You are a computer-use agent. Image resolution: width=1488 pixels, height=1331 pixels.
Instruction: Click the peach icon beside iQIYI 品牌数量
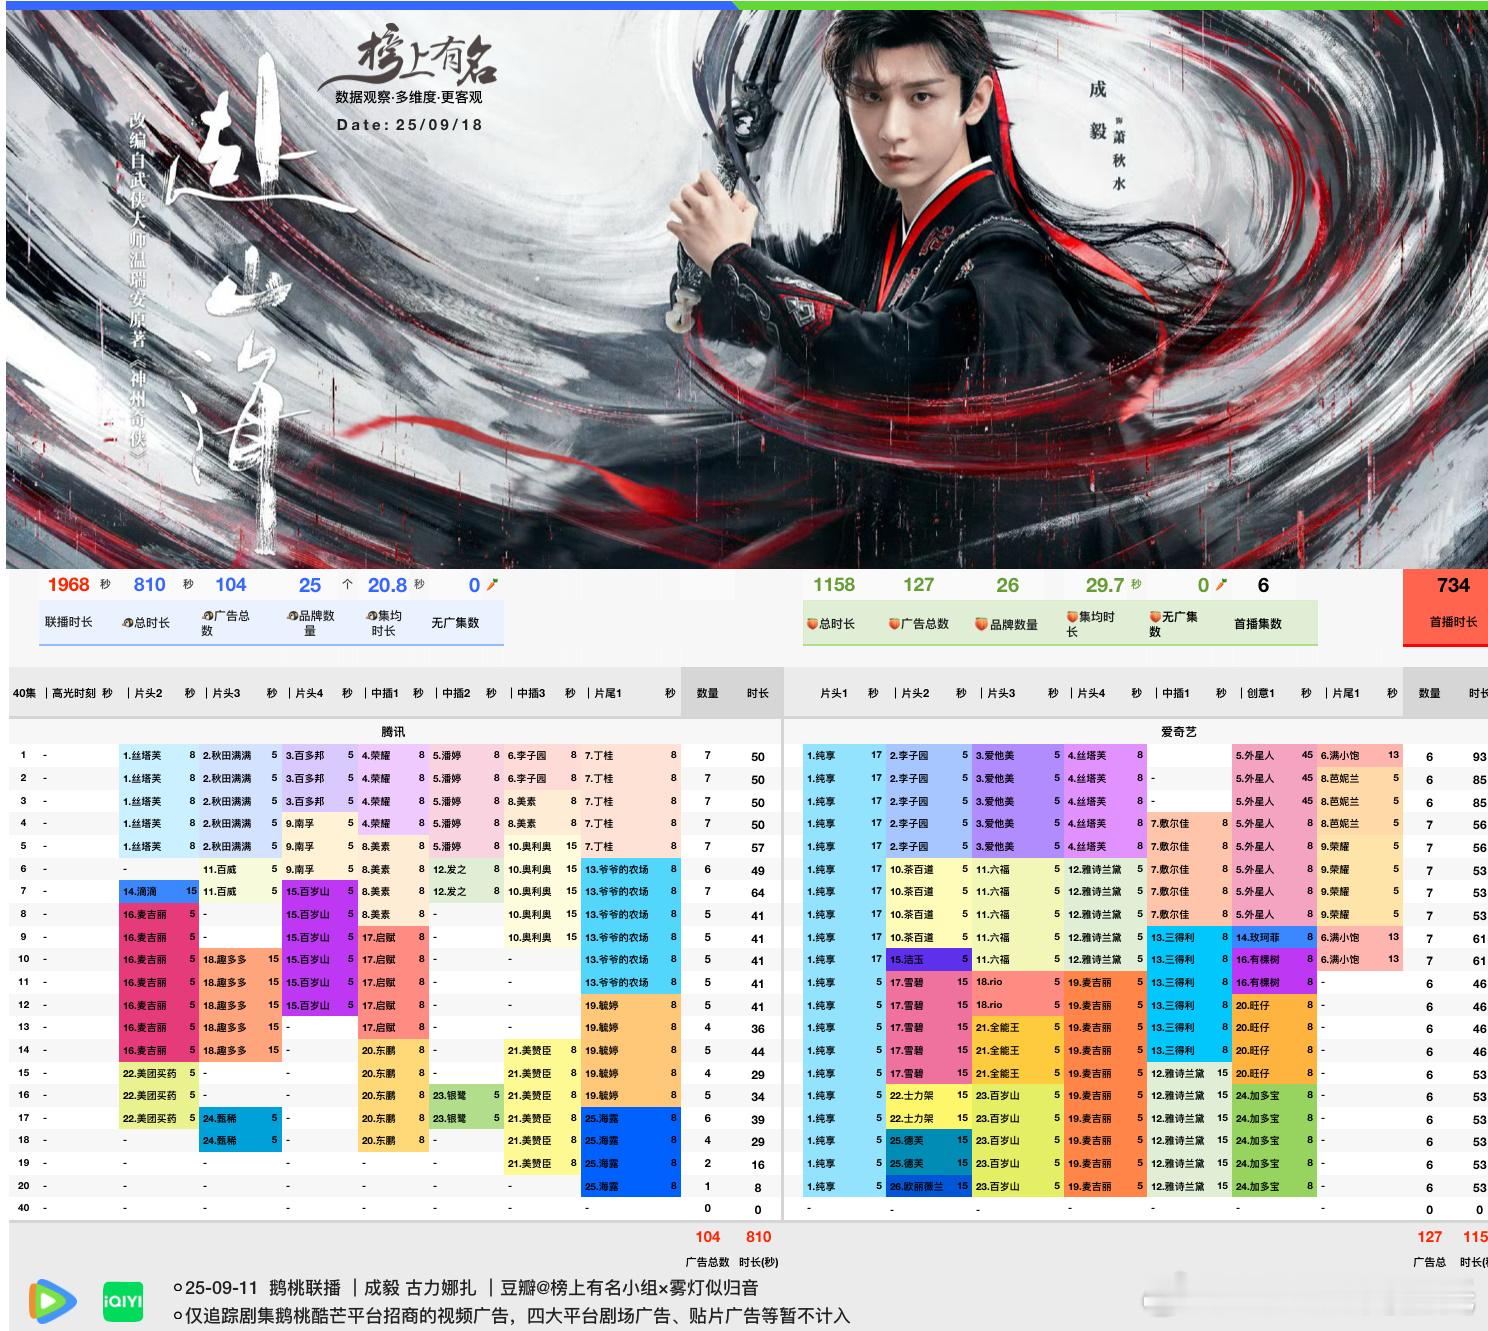pyautogui.click(x=982, y=624)
